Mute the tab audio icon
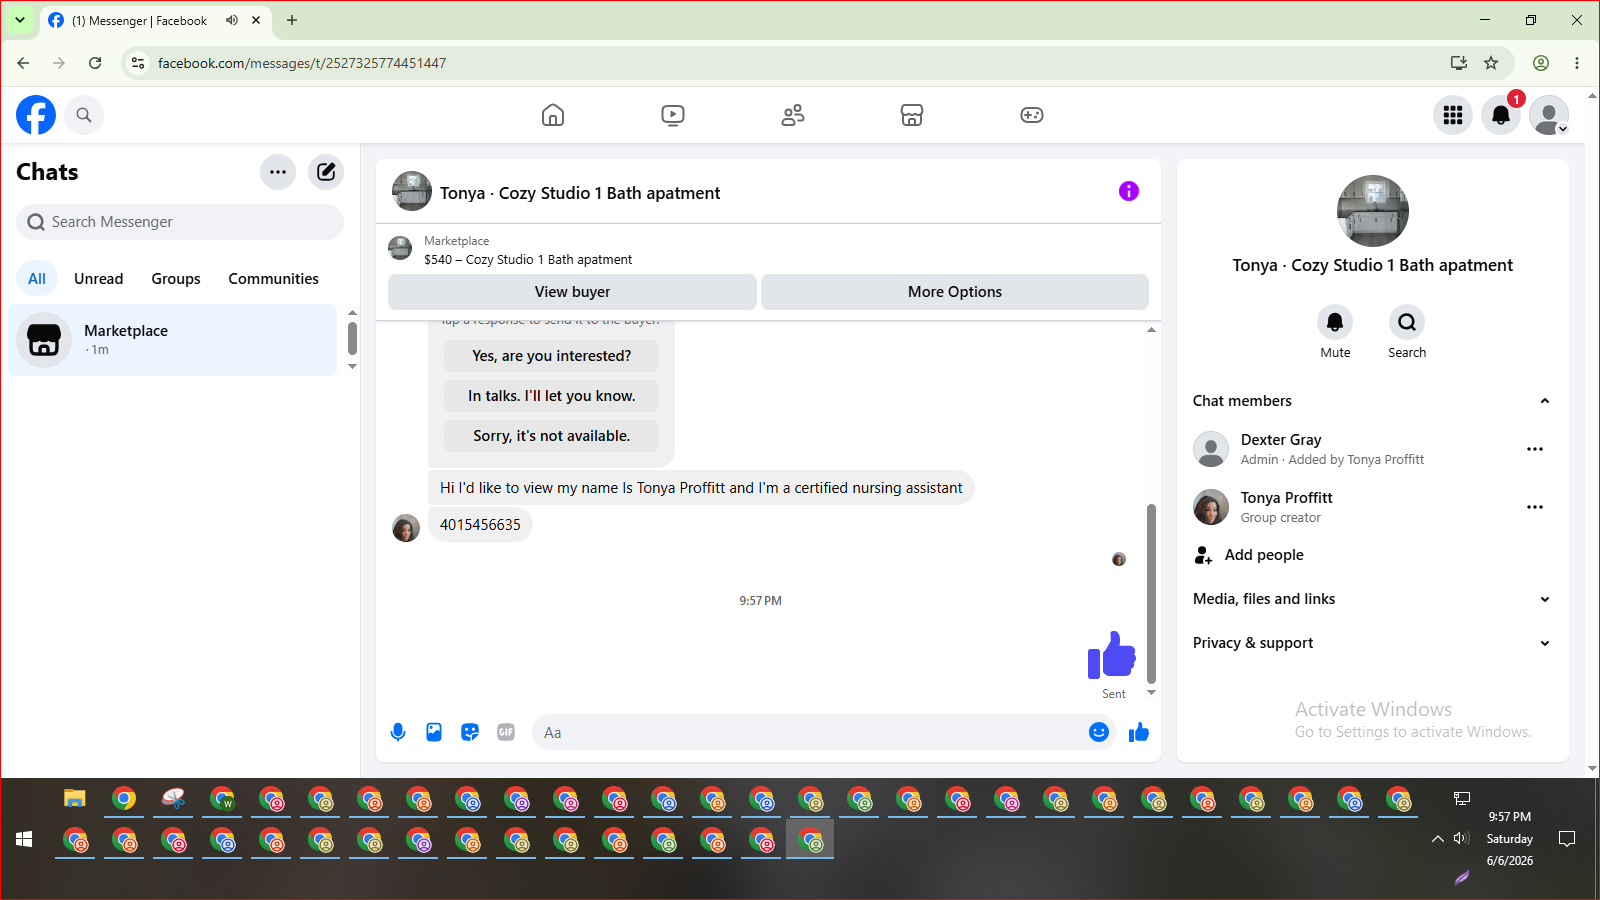Image resolution: width=1600 pixels, height=900 pixels. (232, 20)
